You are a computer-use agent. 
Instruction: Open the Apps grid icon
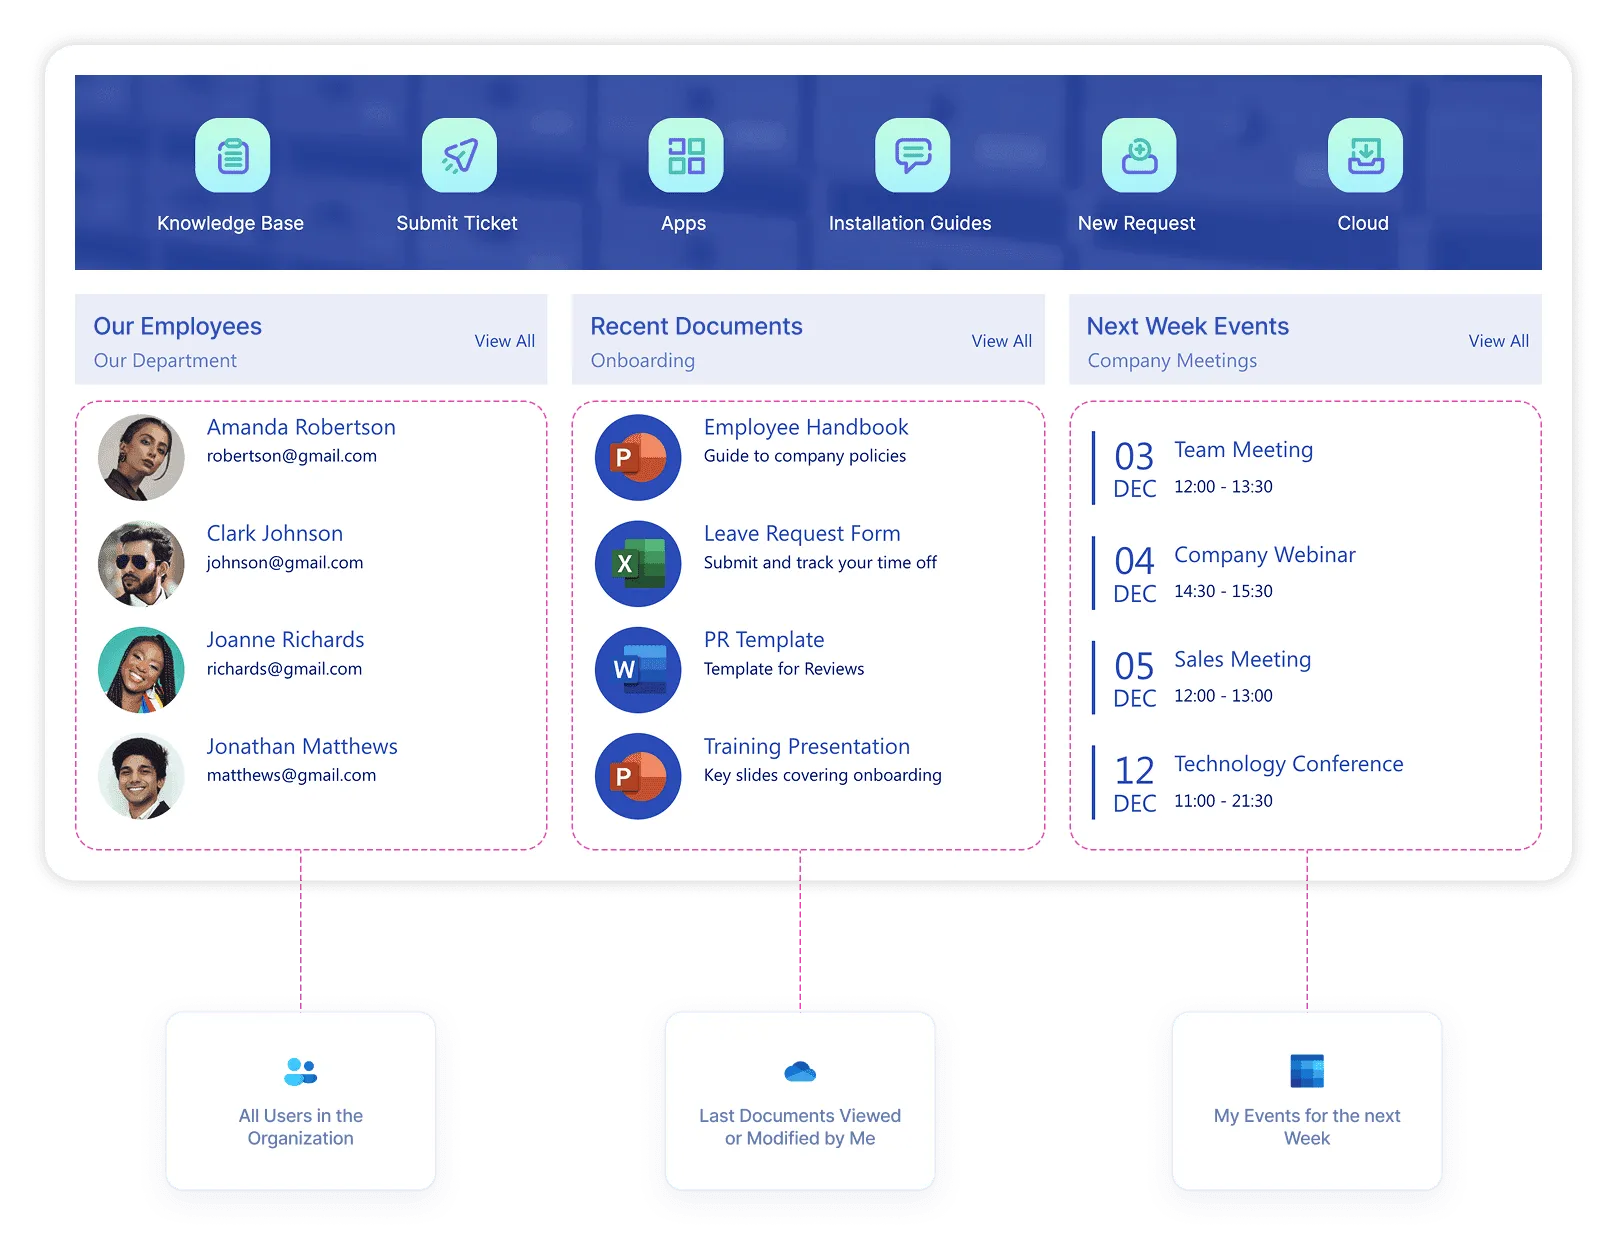click(x=686, y=155)
